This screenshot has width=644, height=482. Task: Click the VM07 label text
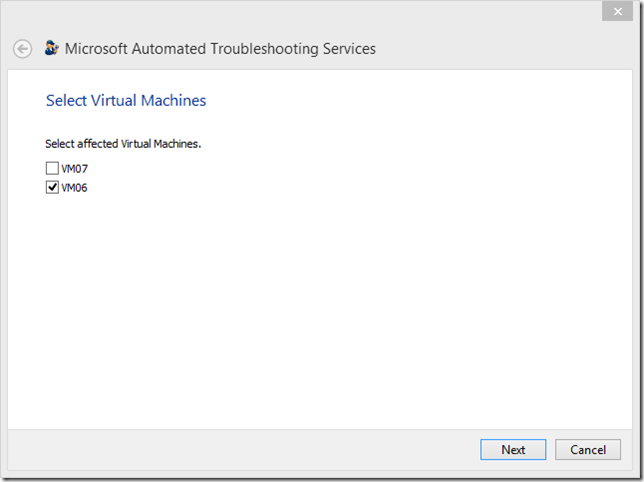tap(74, 169)
